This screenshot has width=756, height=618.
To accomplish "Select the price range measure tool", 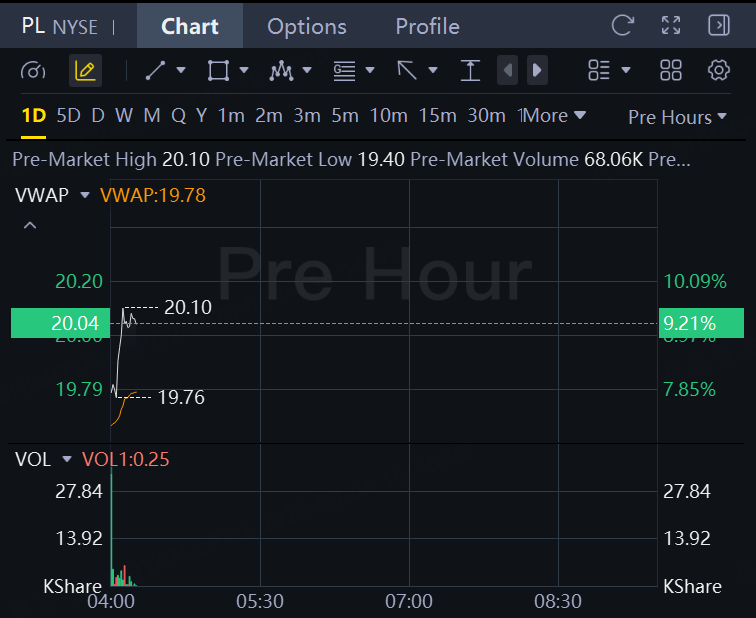I will tap(470, 70).
